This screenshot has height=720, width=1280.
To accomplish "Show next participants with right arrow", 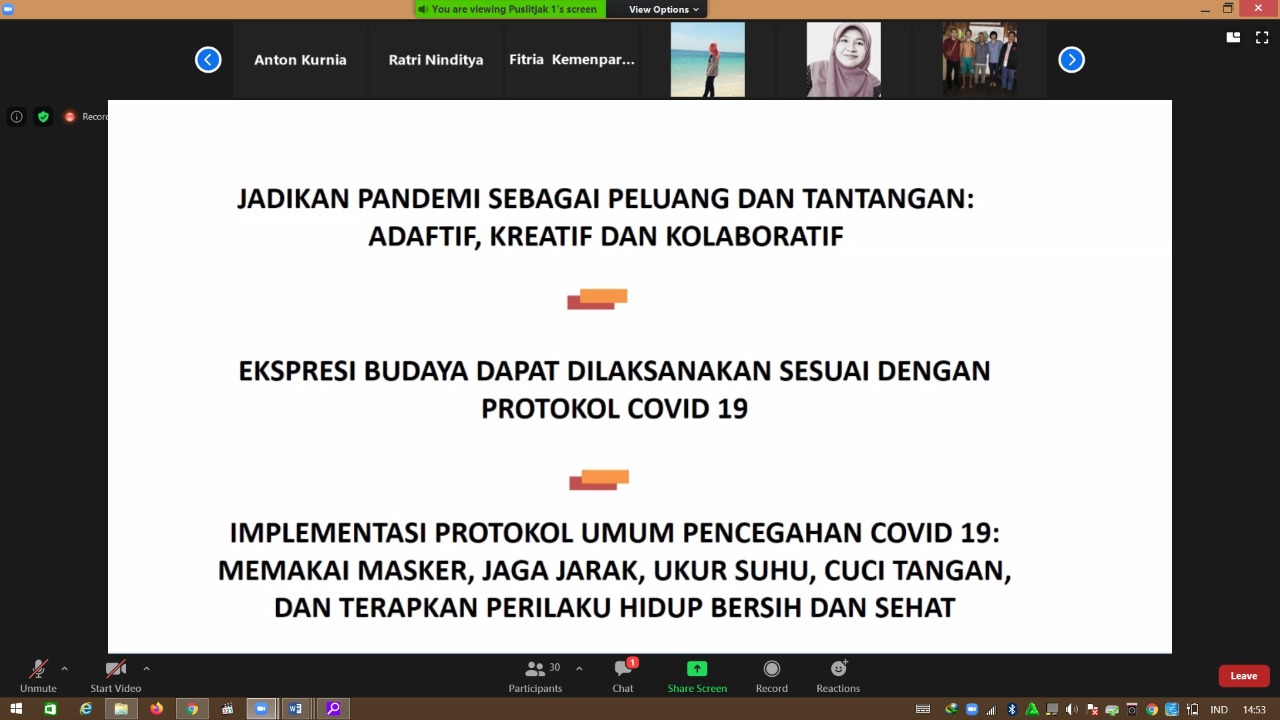I will (x=1071, y=60).
